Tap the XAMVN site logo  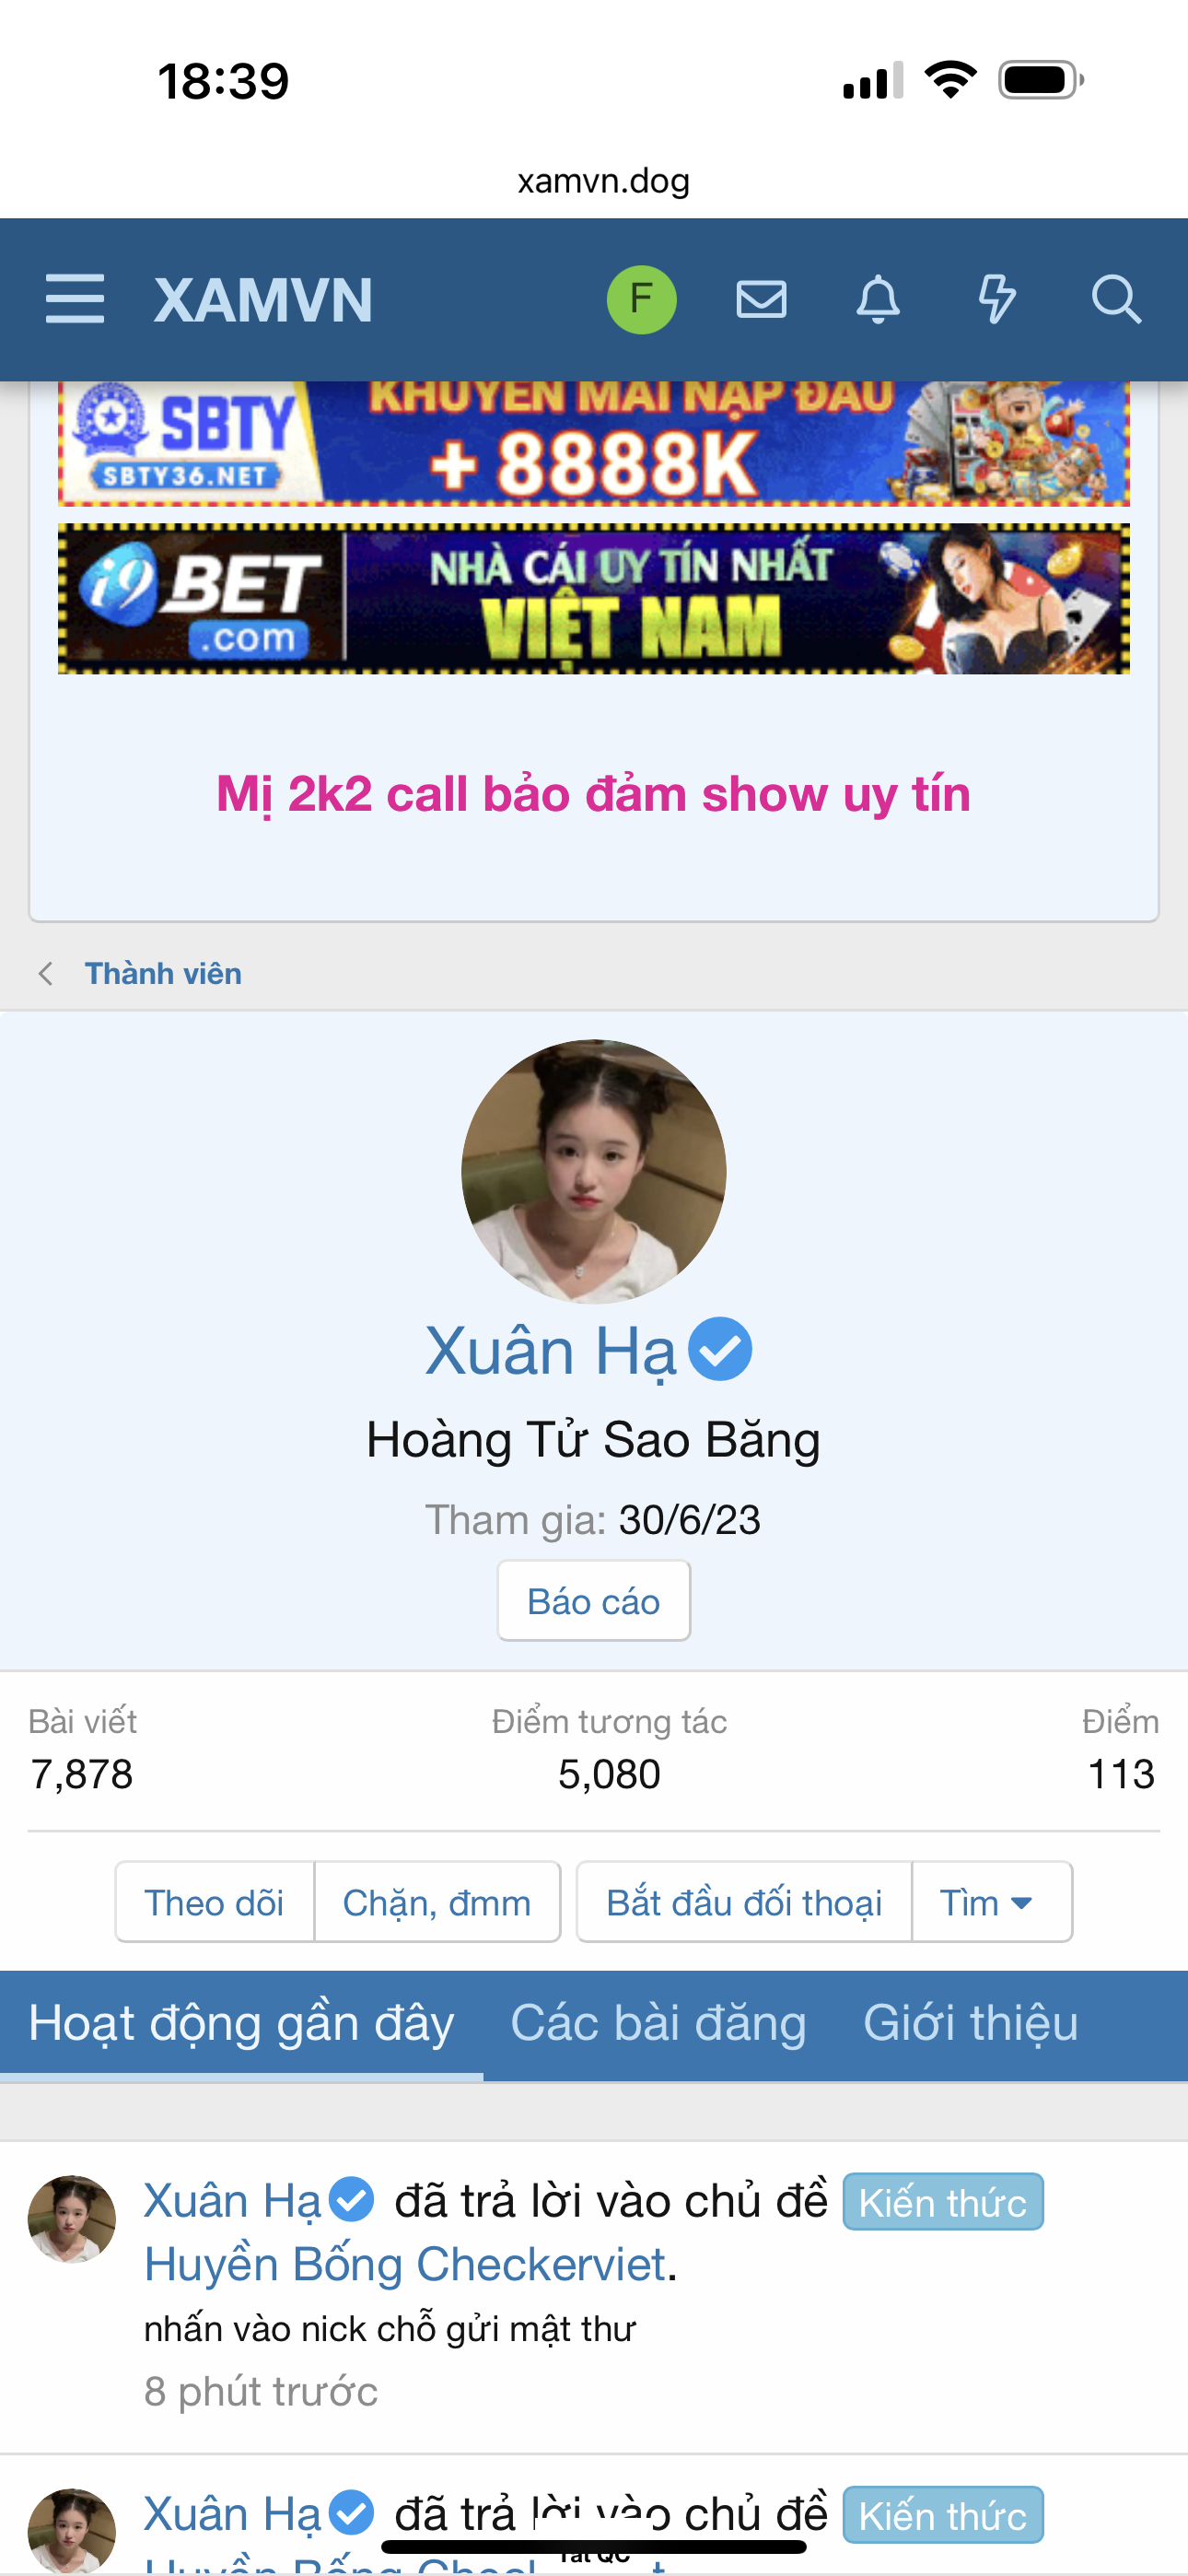pyautogui.click(x=263, y=299)
